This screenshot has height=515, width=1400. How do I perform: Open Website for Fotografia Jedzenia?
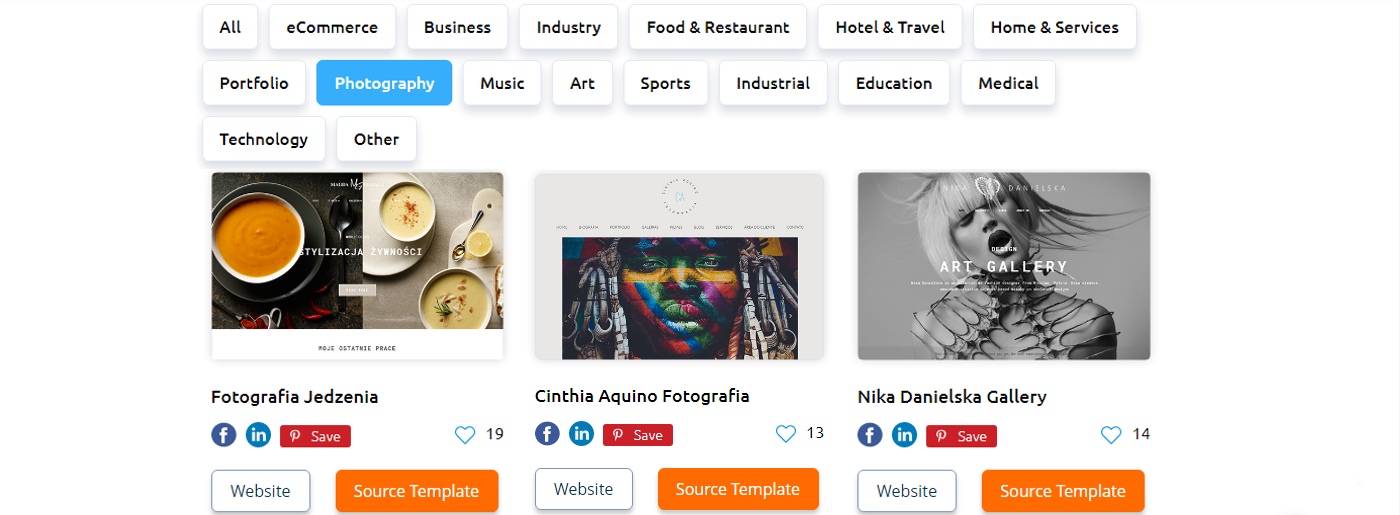(x=260, y=491)
